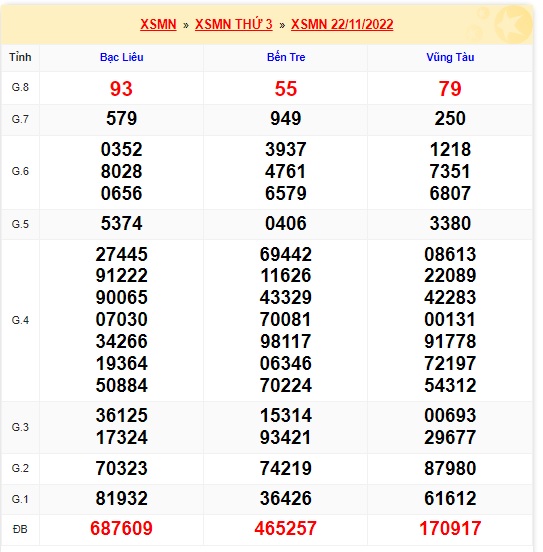Select G.5 number 3380

pos(450,223)
